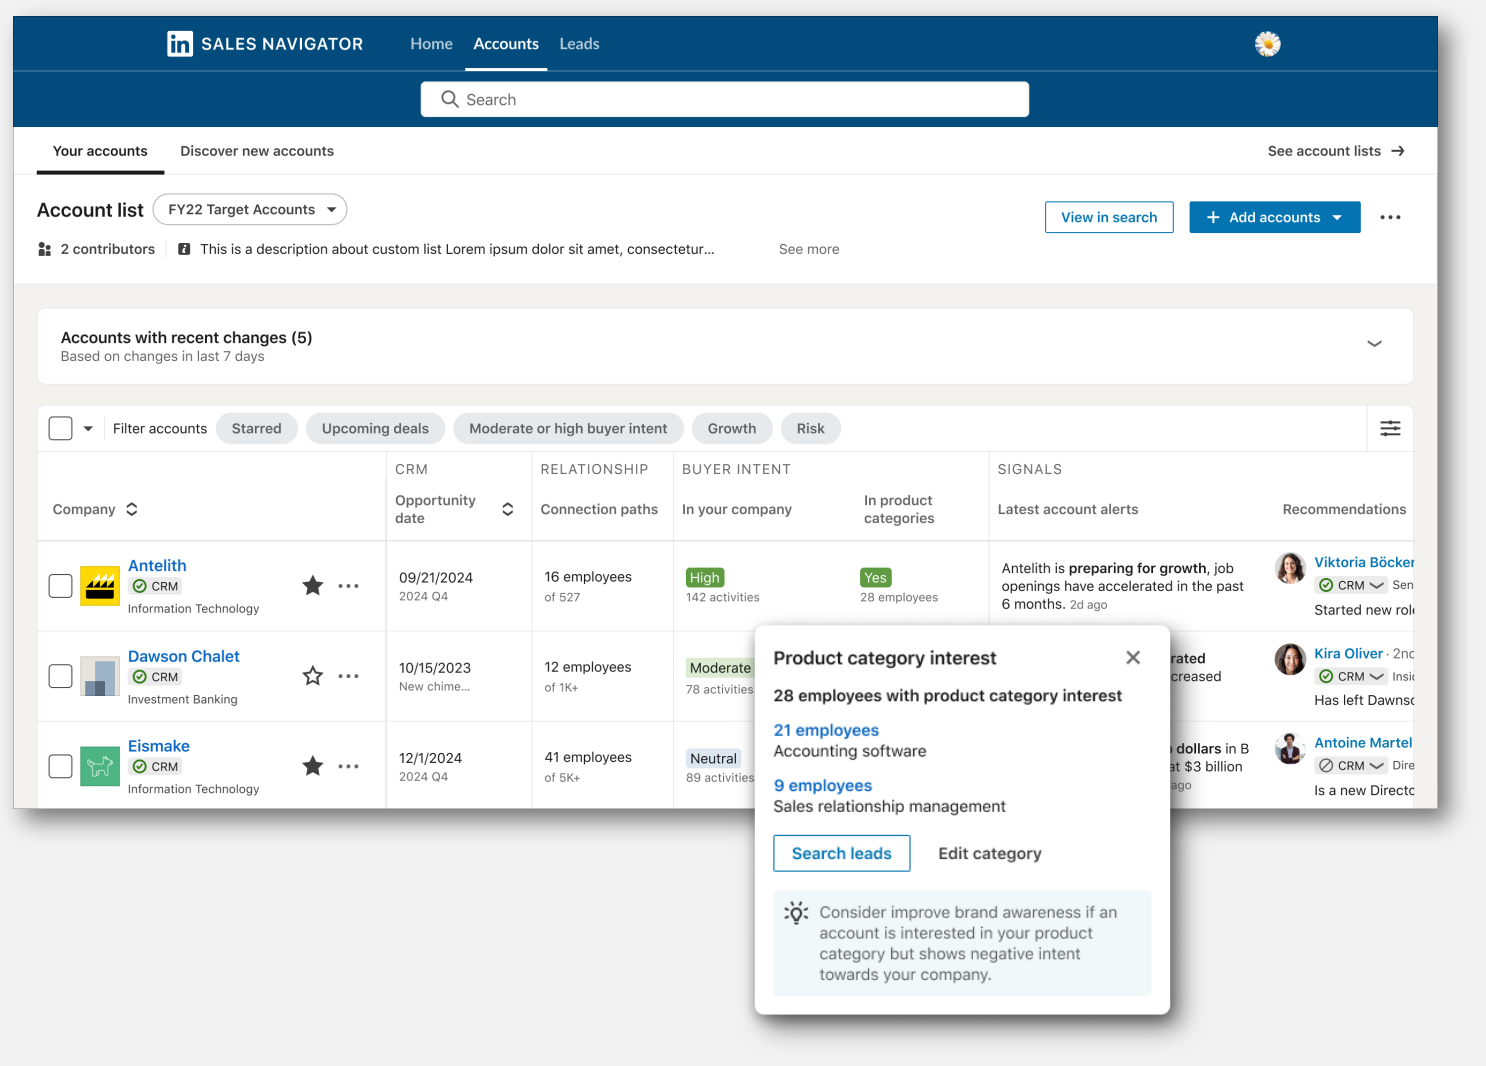The height and width of the screenshot is (1066, 1486).
Task: Select the Antelith row checkbox
Action: click(61, 586)
